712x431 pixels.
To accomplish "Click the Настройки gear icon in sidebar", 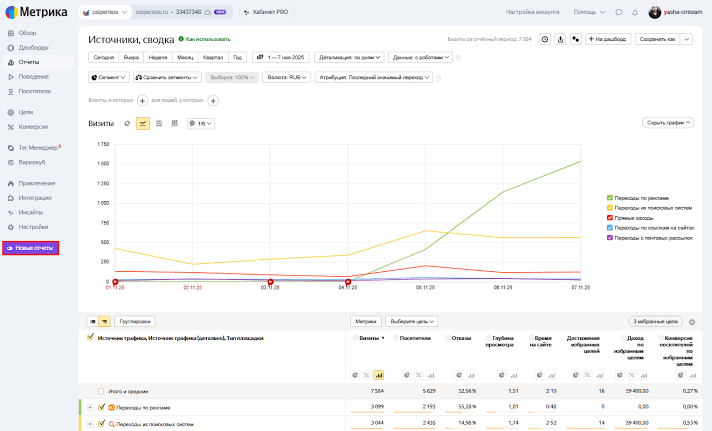I will tap(10, 227).
